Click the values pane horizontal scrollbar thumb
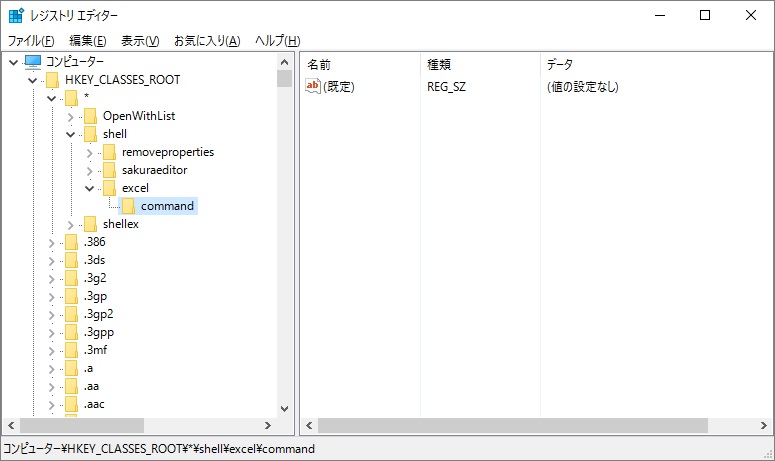This screenshot has height=461, width=775. [513, 425]
